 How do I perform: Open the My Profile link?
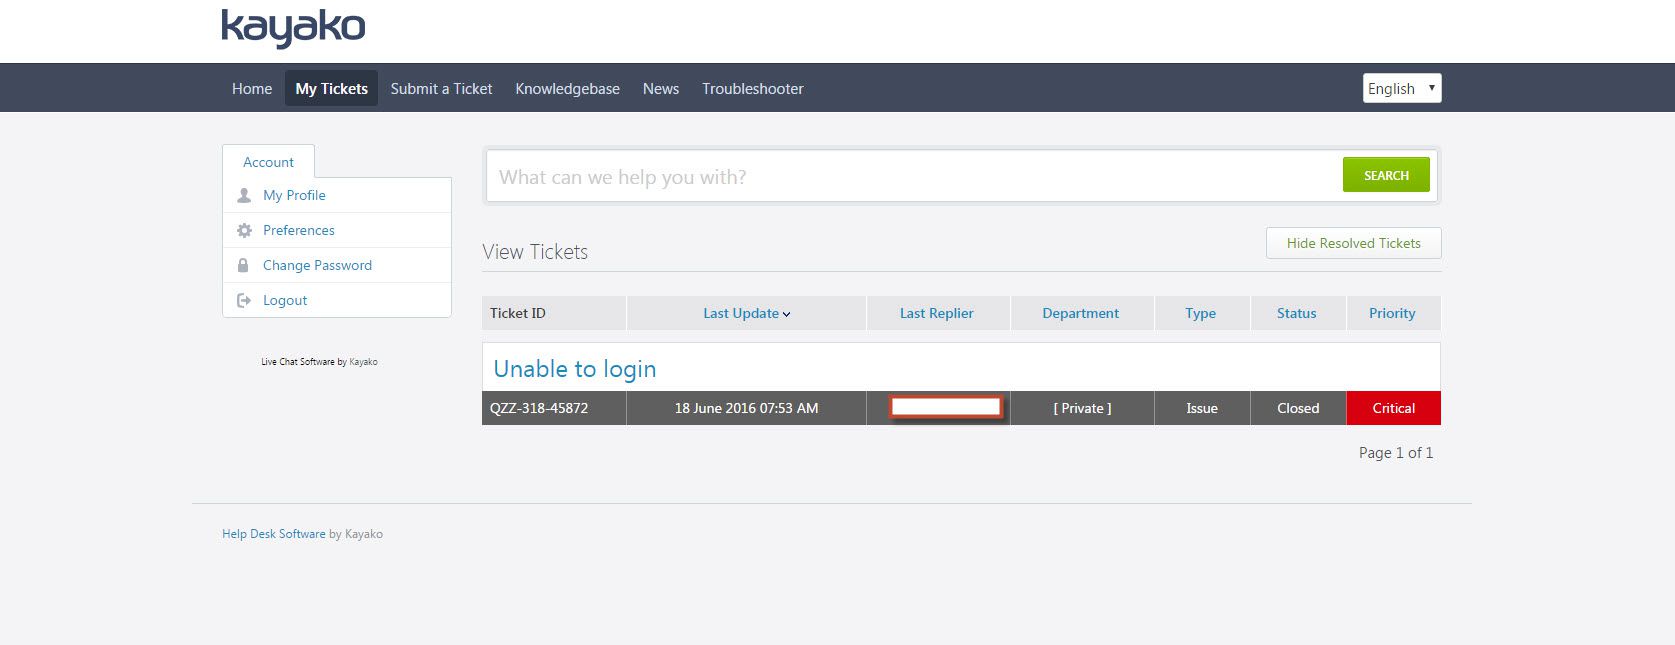(x=294, y=195)
